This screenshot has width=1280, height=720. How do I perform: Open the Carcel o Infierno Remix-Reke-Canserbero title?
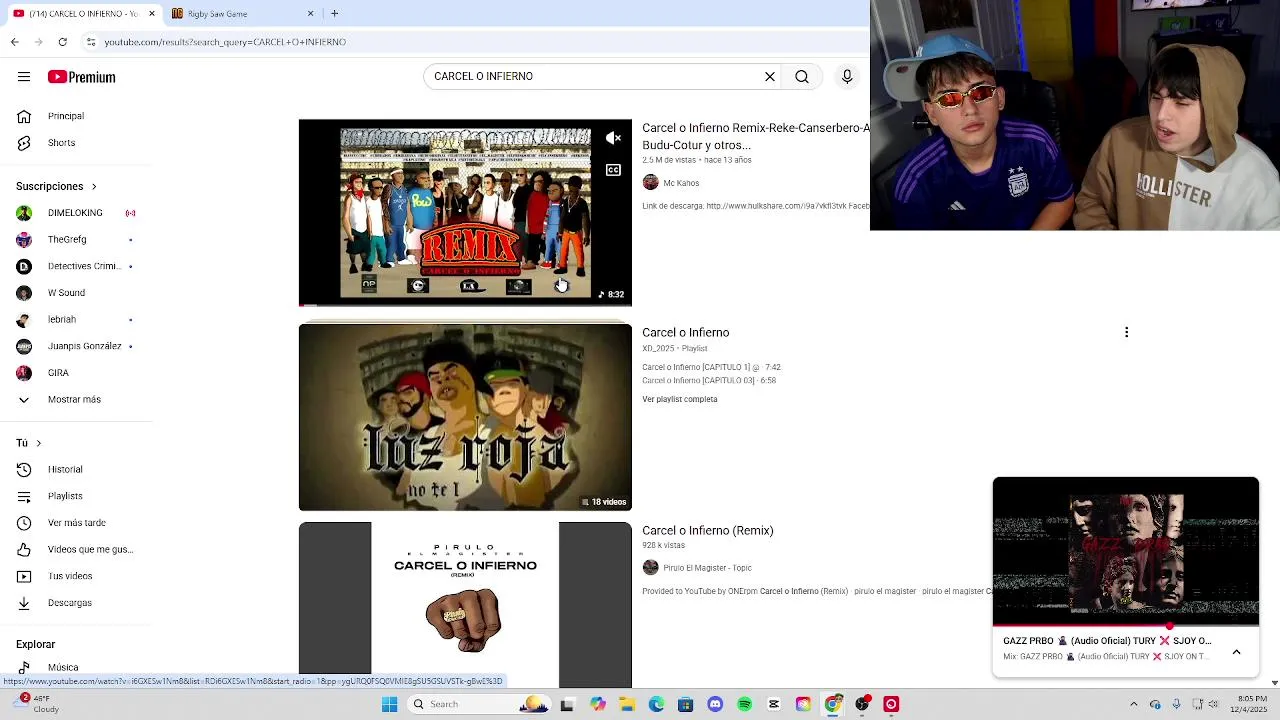tap(755, 136)
